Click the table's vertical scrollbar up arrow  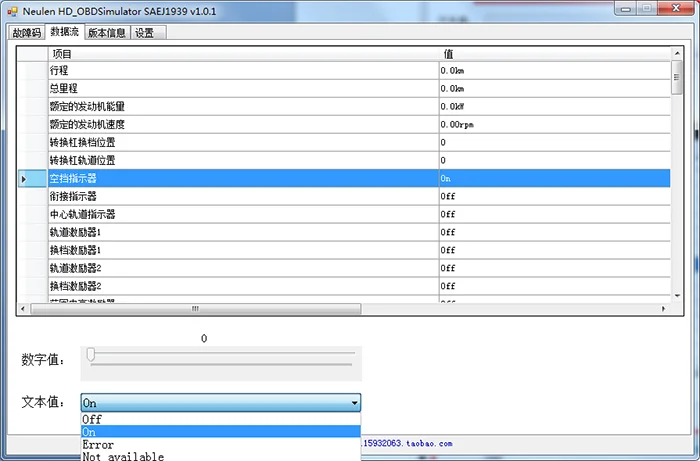pos(677,54)
